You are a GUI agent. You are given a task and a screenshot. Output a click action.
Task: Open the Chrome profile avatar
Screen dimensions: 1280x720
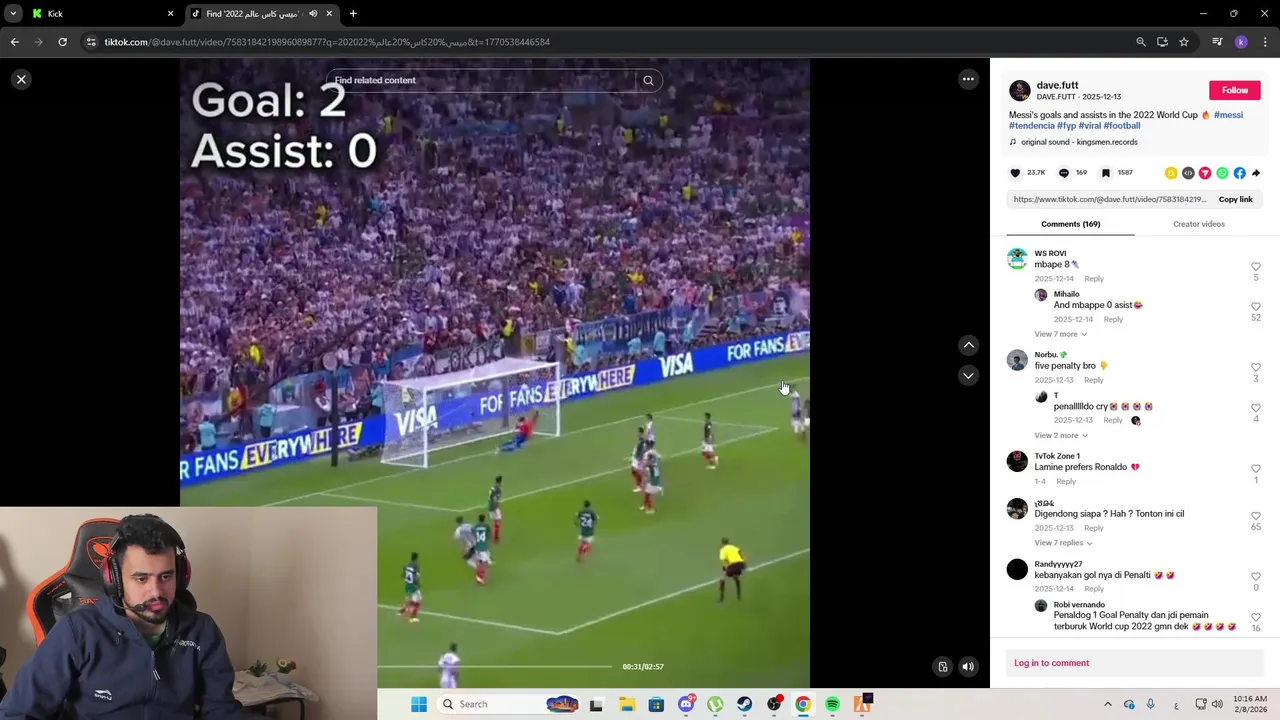1241,42
